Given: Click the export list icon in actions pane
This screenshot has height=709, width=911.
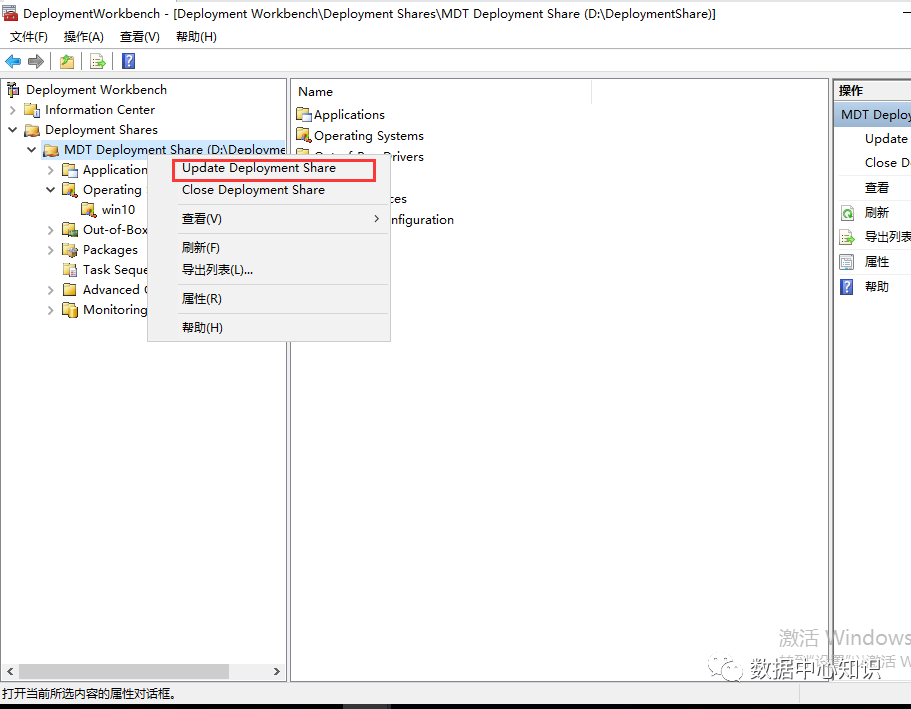Looking at the screenshot, I should [847, 237].
